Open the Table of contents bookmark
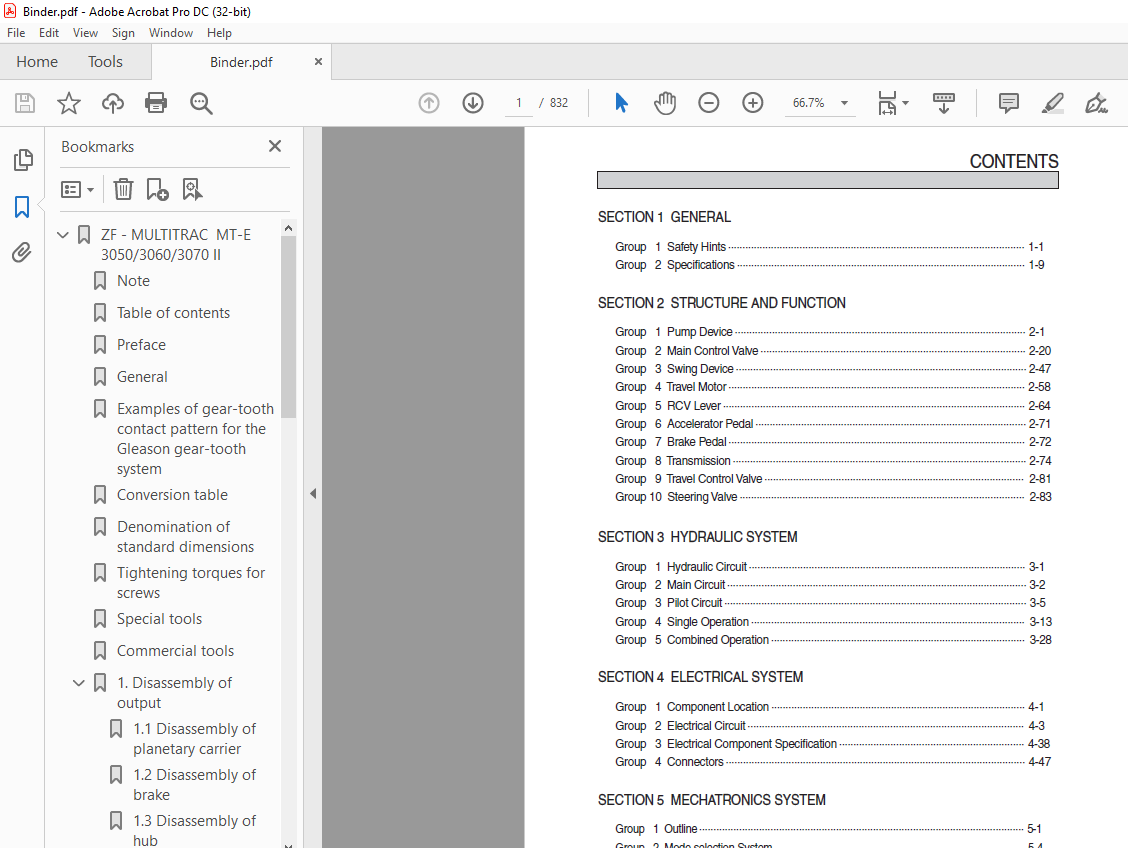The image size is (1128, 848). [x=173, y=313]
